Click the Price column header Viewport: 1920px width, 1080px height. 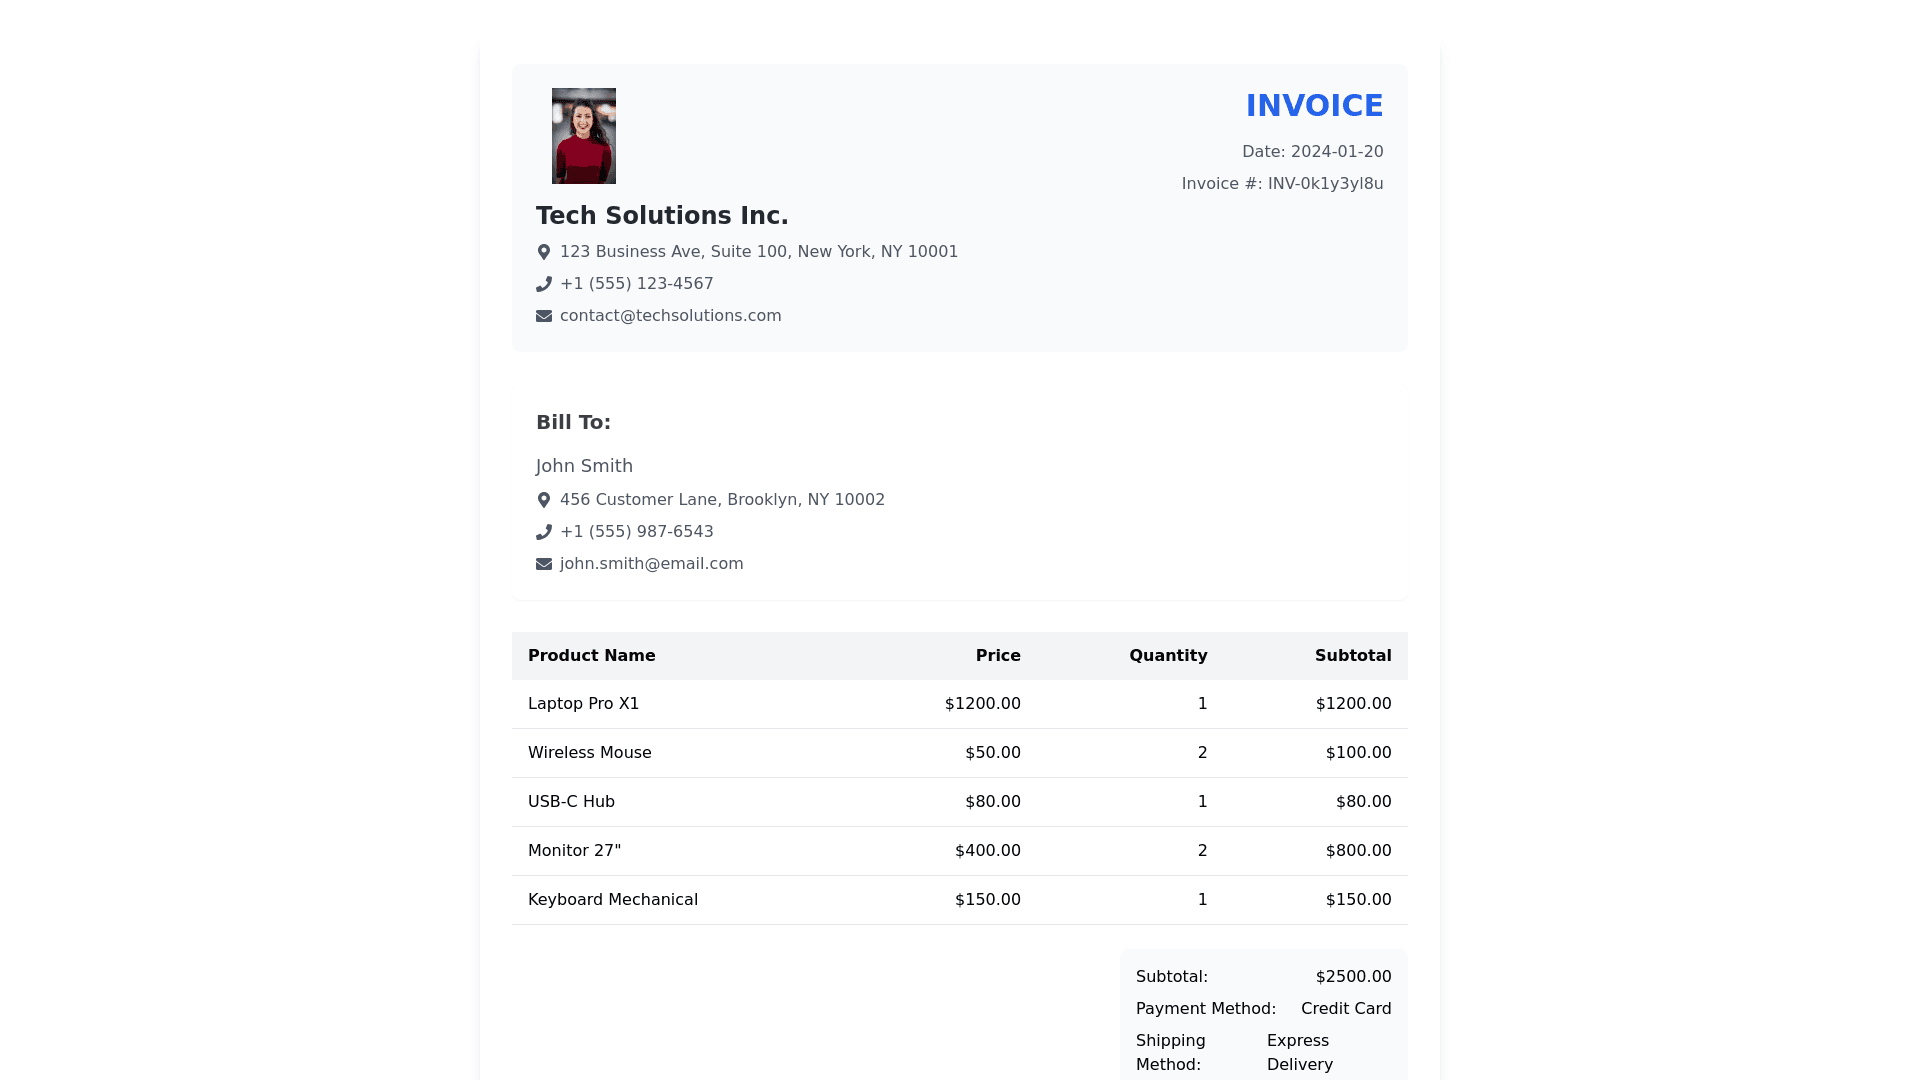coord(997,656)
